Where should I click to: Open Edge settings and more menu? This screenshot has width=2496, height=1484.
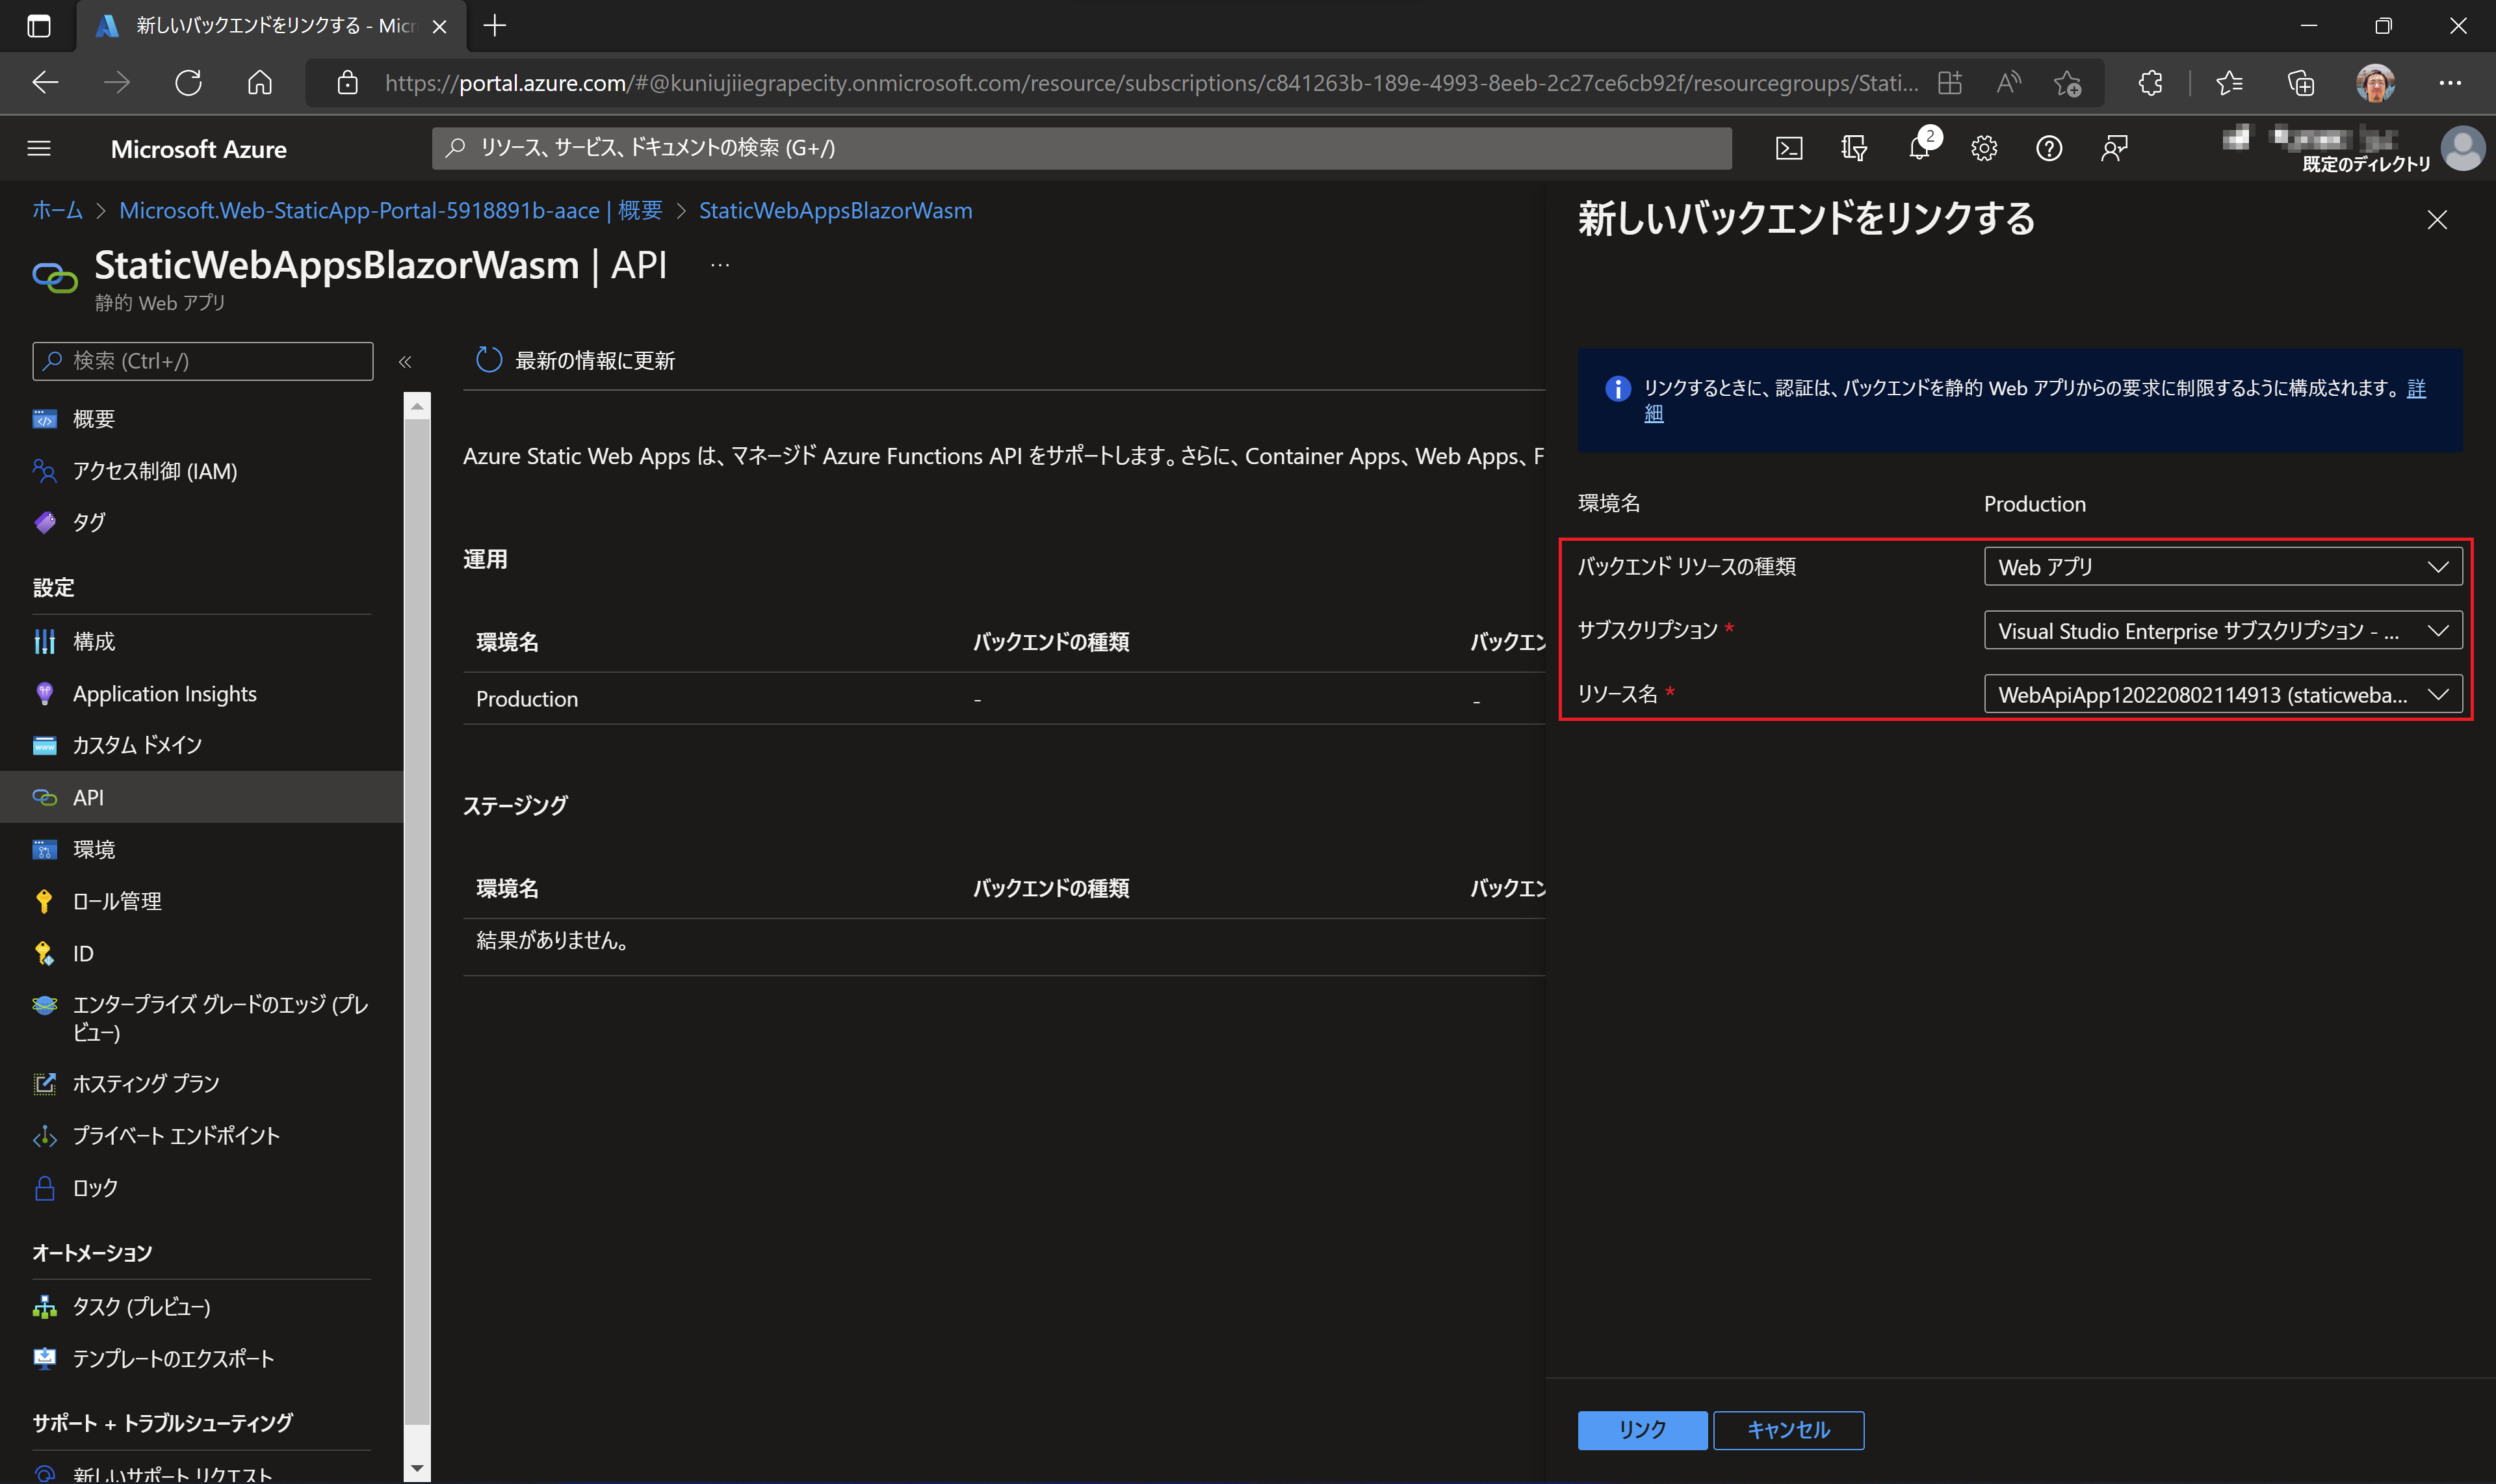tap(2450, 83)
